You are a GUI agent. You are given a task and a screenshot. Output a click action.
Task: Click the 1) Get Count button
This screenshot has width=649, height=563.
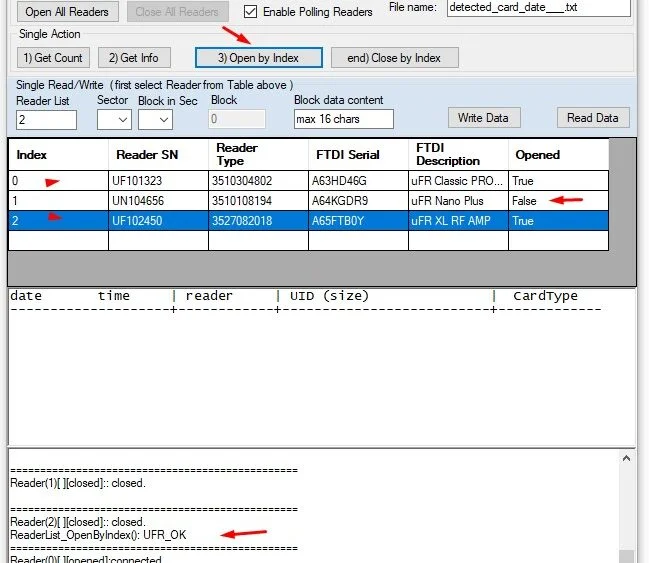[53, 58]
